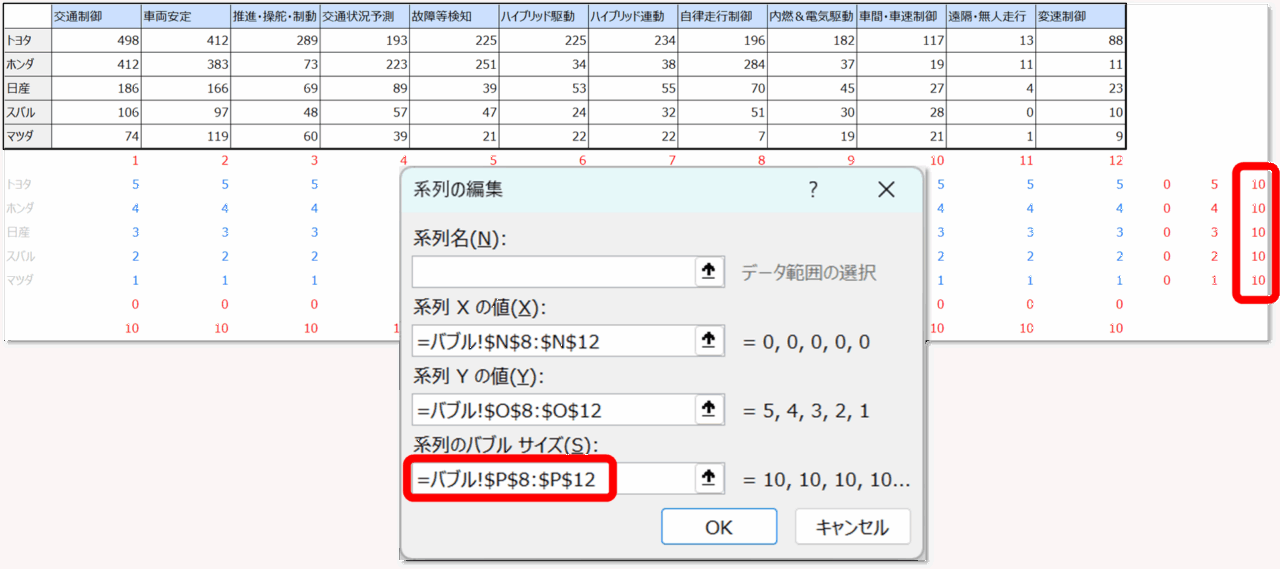Click the preview text '= 0, 0, 0, 0, 0'
The width and height of the screenshot is (1280, 569).
coord(807,342)
